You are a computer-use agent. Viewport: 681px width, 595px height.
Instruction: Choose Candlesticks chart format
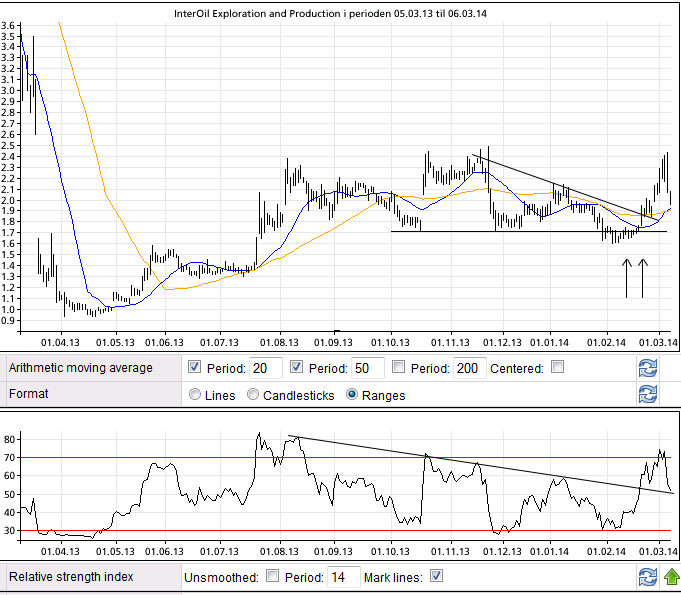click(253, 395)
